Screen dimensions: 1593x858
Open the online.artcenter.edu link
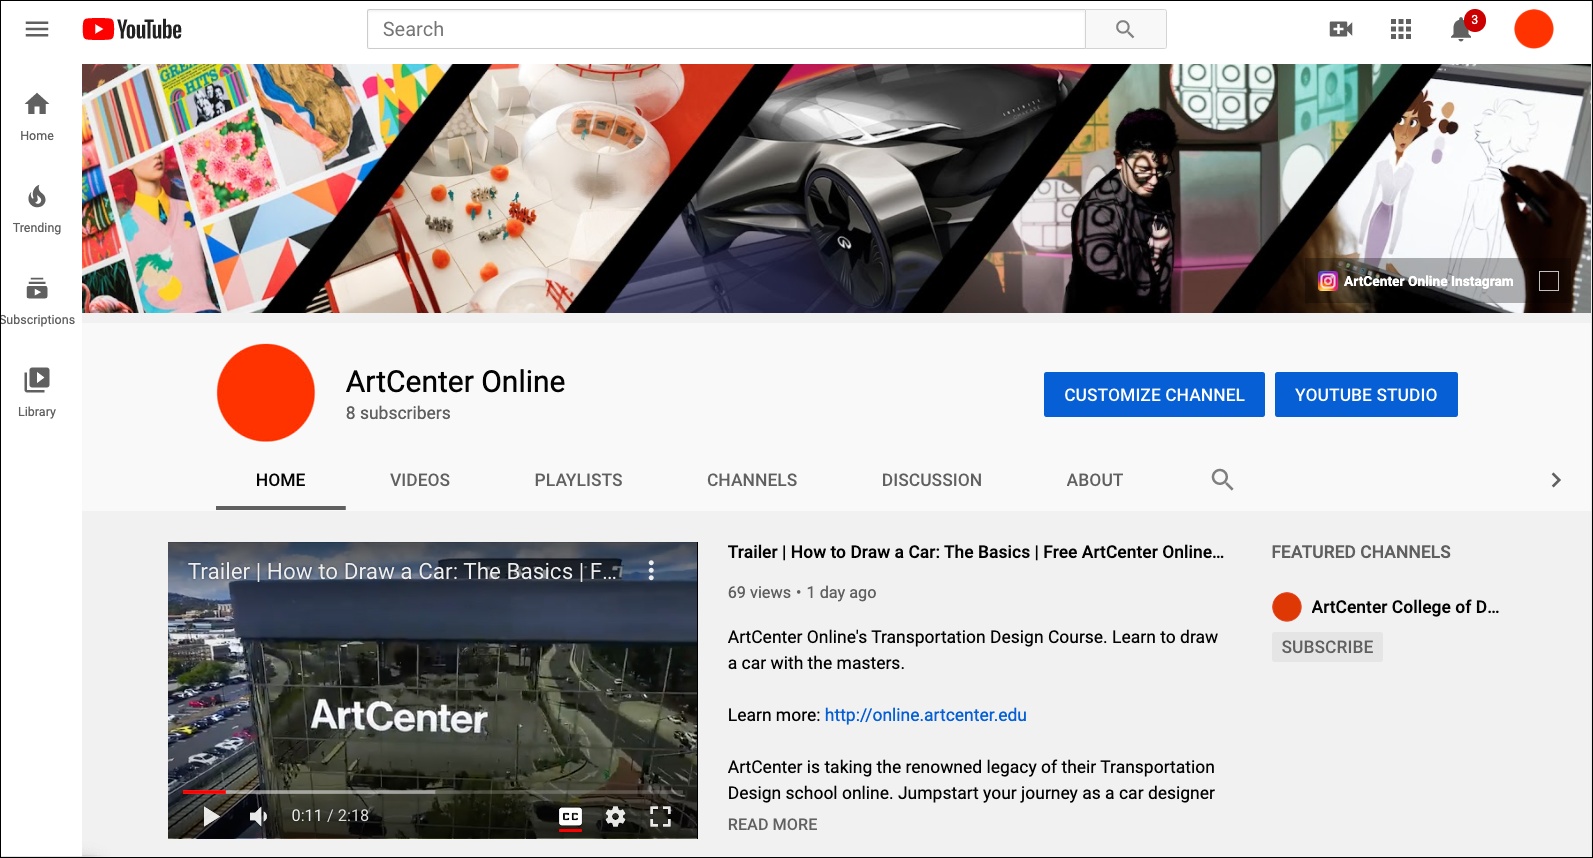click(x=925, y=715)
